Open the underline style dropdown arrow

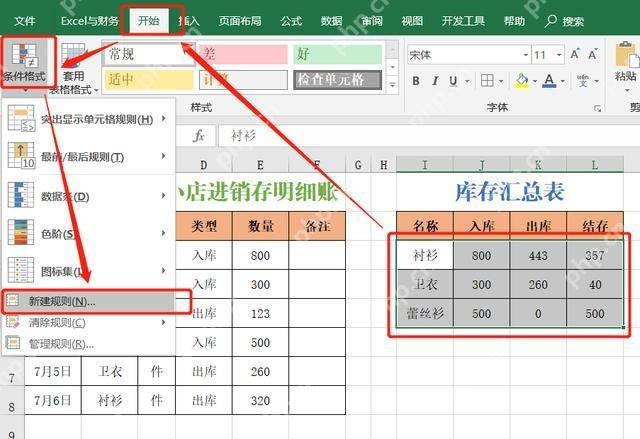pyautogui.click(x=467, y=81)
